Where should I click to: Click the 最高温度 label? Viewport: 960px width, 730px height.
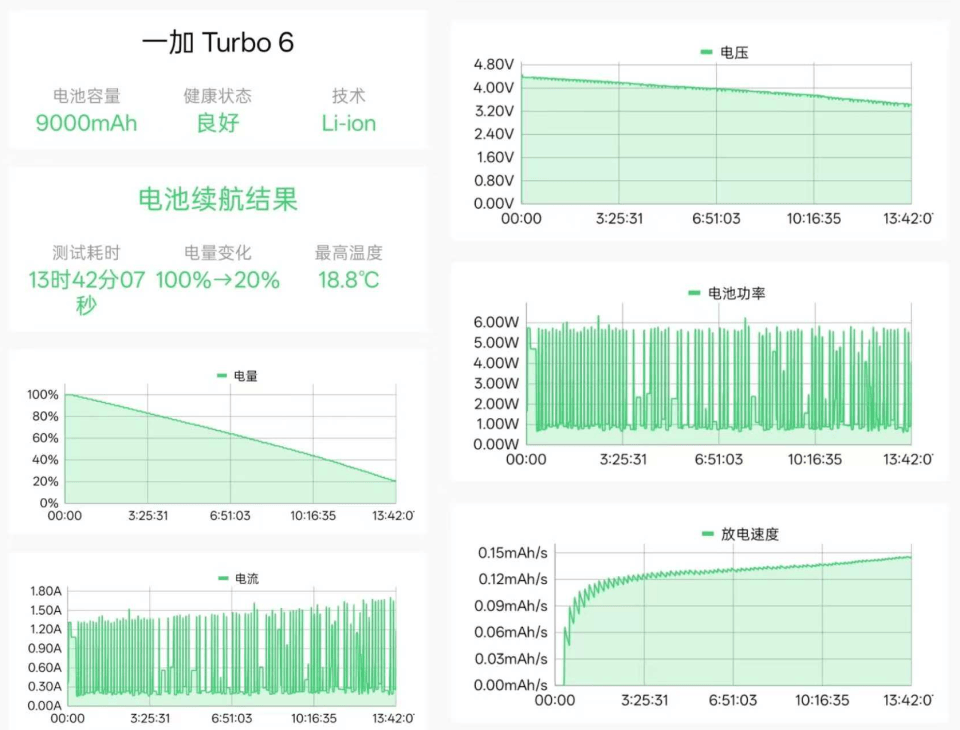pos(348,253)
